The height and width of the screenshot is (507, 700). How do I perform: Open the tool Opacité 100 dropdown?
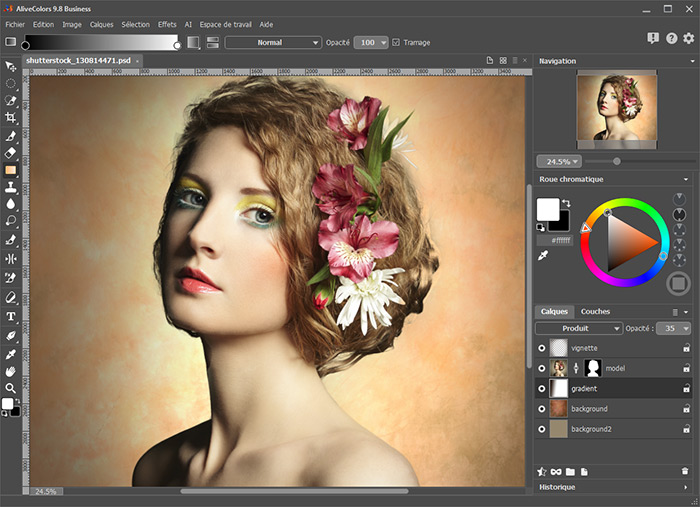371,42
